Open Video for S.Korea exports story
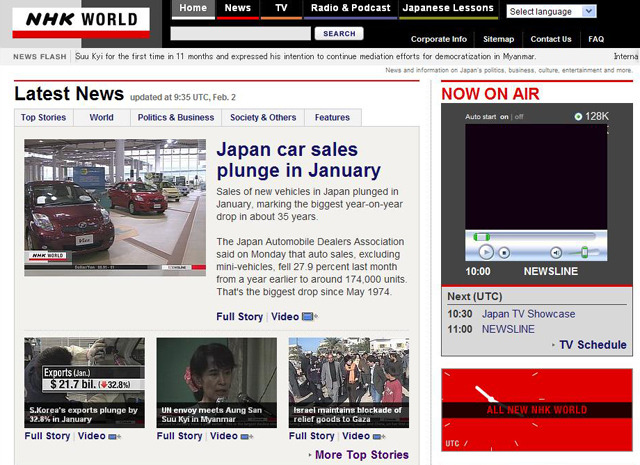640x465 pixels. click(91, 436)
